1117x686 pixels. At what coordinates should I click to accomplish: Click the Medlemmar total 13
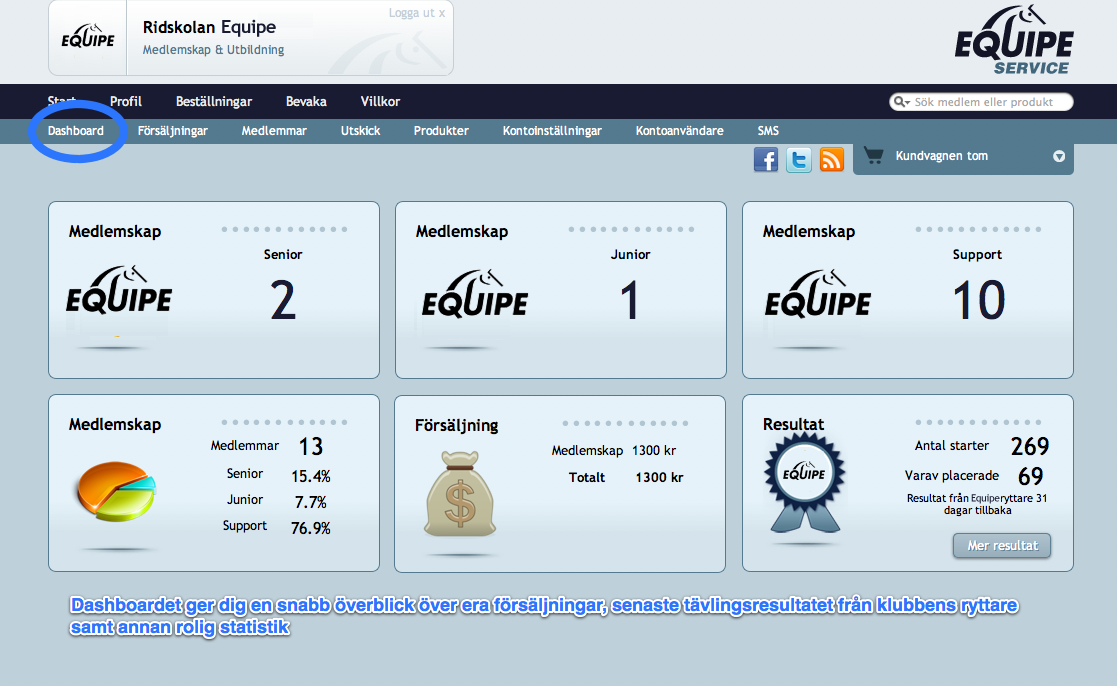(311, 447)
